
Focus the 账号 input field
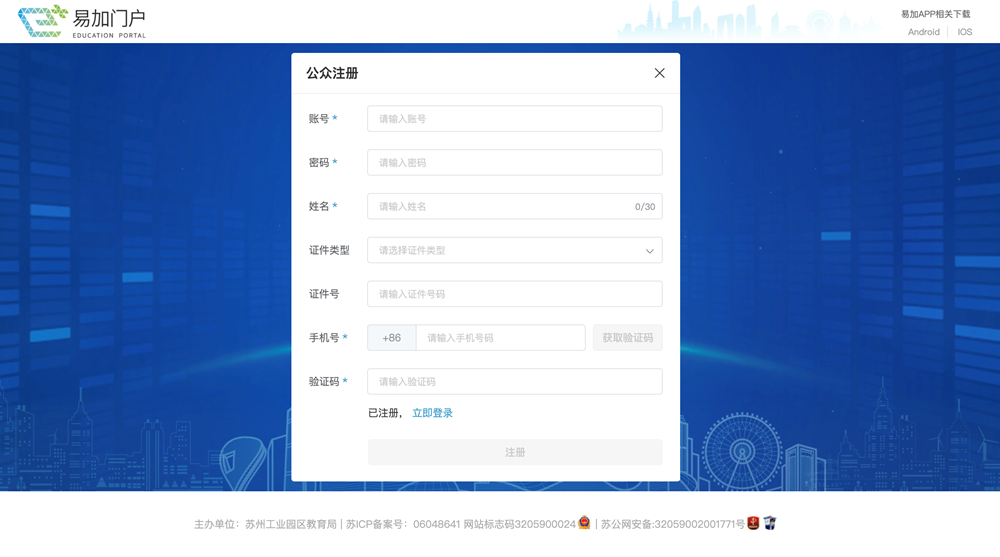click(x=514, y=119)
